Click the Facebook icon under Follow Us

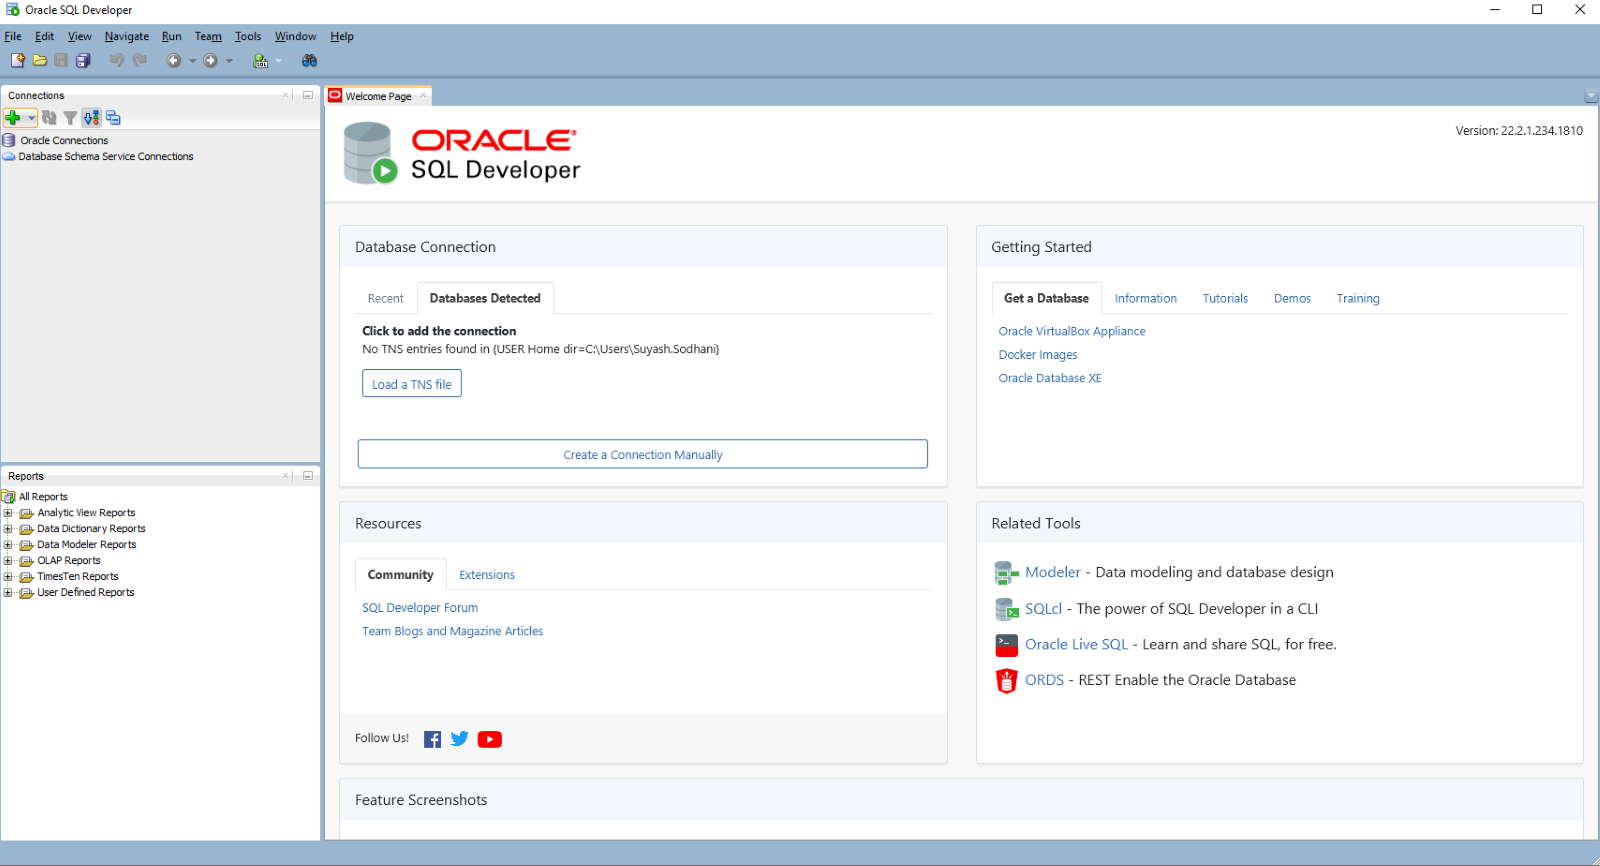tap(432, 739)
